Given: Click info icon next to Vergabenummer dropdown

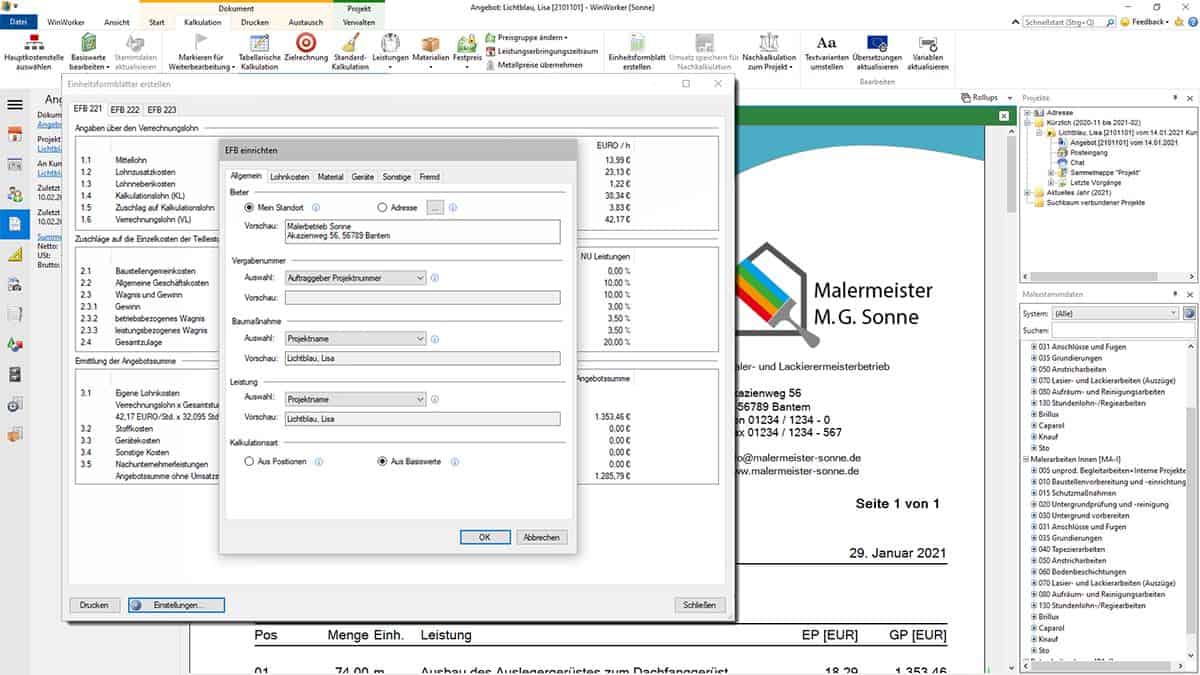Looking at the screenshot, I should 434,277.
